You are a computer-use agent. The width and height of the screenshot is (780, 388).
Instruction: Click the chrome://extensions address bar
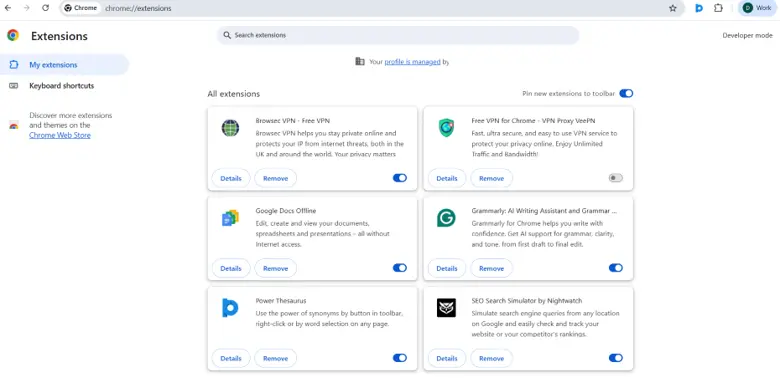[372, 8]
